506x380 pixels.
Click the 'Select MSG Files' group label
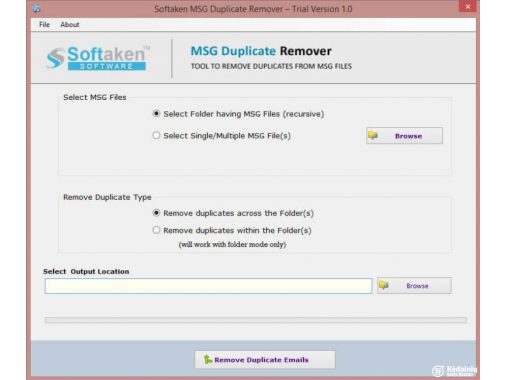pyautogui.click(x=95, y=97)
